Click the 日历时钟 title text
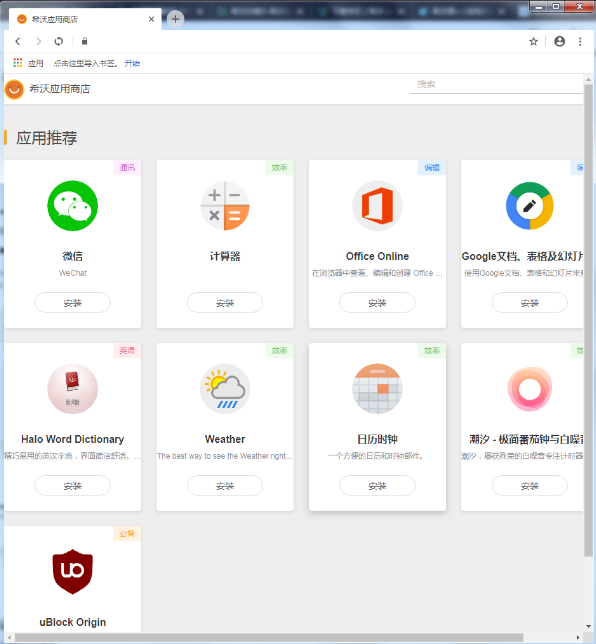 377,439
